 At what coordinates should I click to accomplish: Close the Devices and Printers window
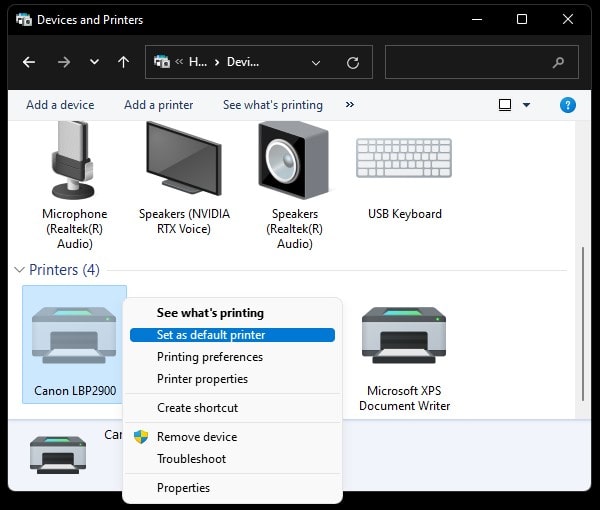(568, 19)
